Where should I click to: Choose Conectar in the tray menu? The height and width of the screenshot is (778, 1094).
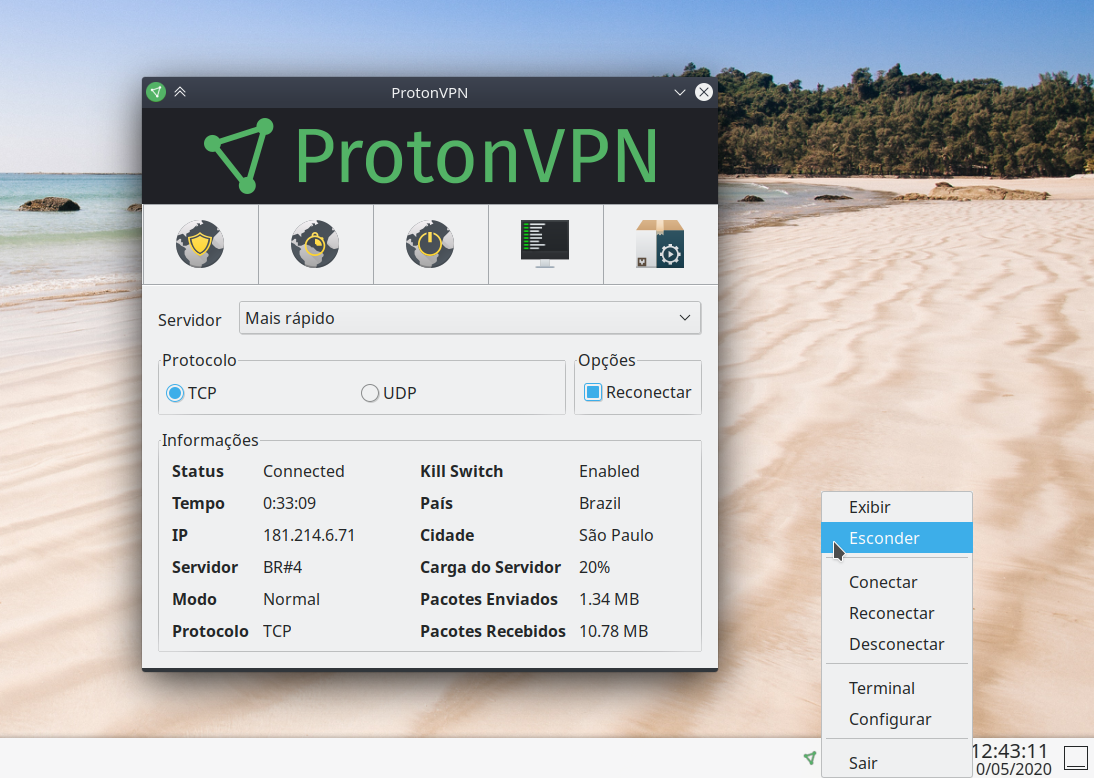pyautogui.click(x=897, y=582)
